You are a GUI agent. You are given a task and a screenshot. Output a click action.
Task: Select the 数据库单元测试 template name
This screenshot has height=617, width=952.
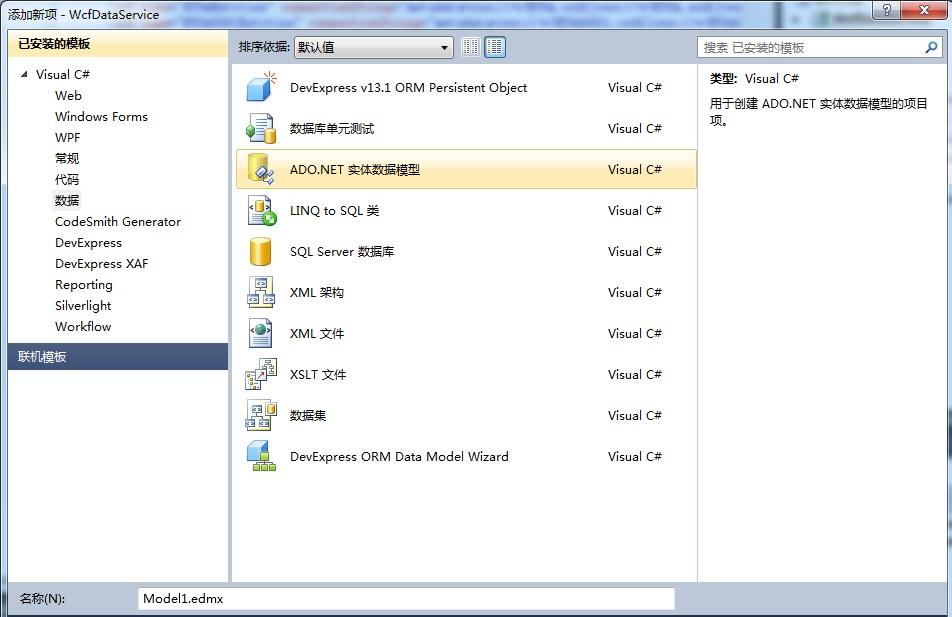point(332,129)
